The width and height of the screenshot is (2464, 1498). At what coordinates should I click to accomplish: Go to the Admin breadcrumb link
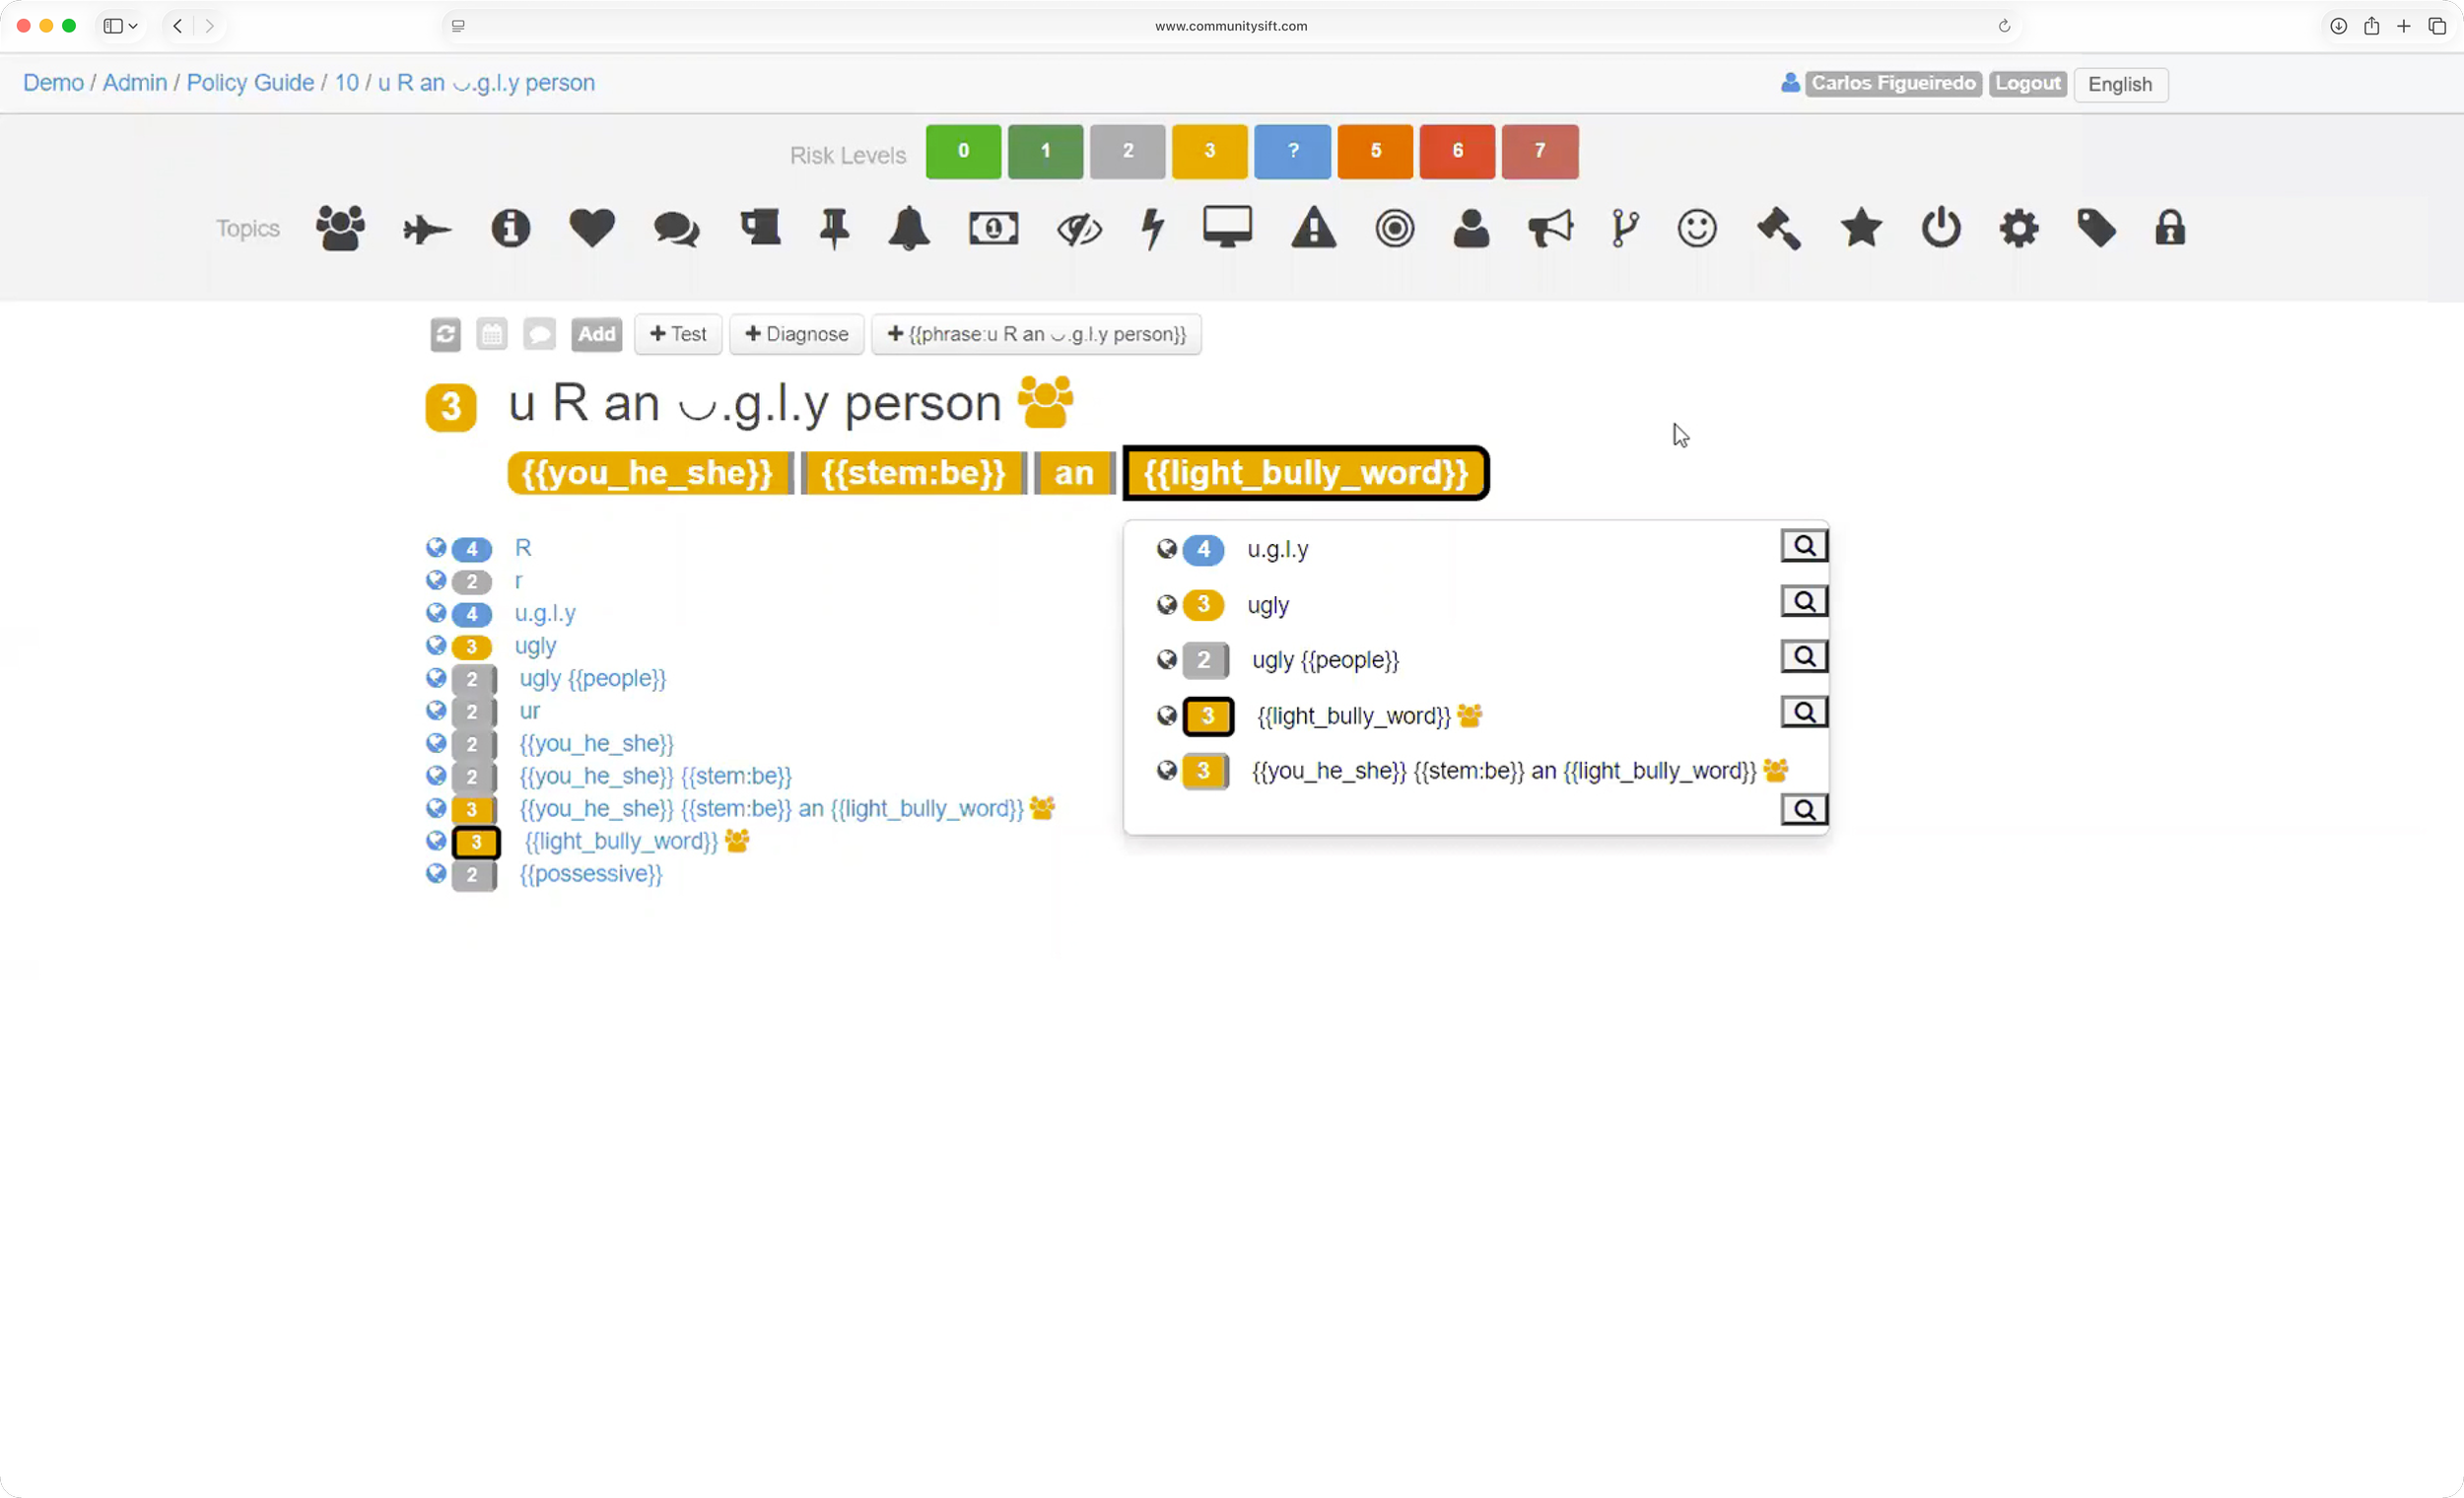pos(135,83)
